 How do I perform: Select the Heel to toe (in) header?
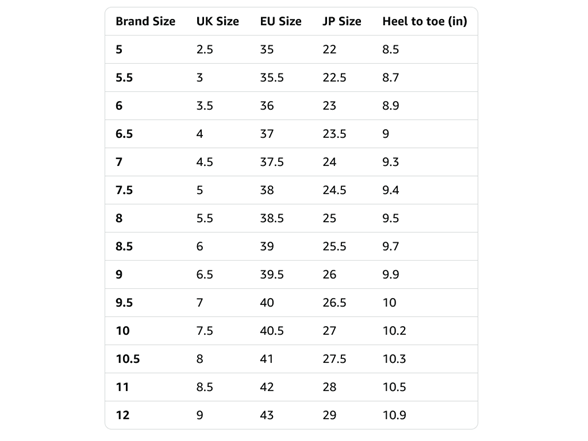(x=424, y=21)
